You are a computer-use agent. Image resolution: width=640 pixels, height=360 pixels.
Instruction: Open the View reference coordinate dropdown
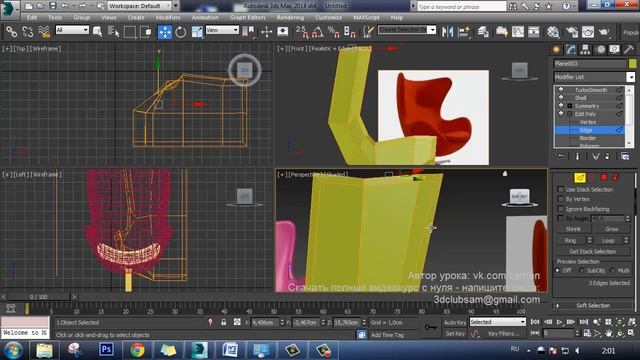pos(222,30)
